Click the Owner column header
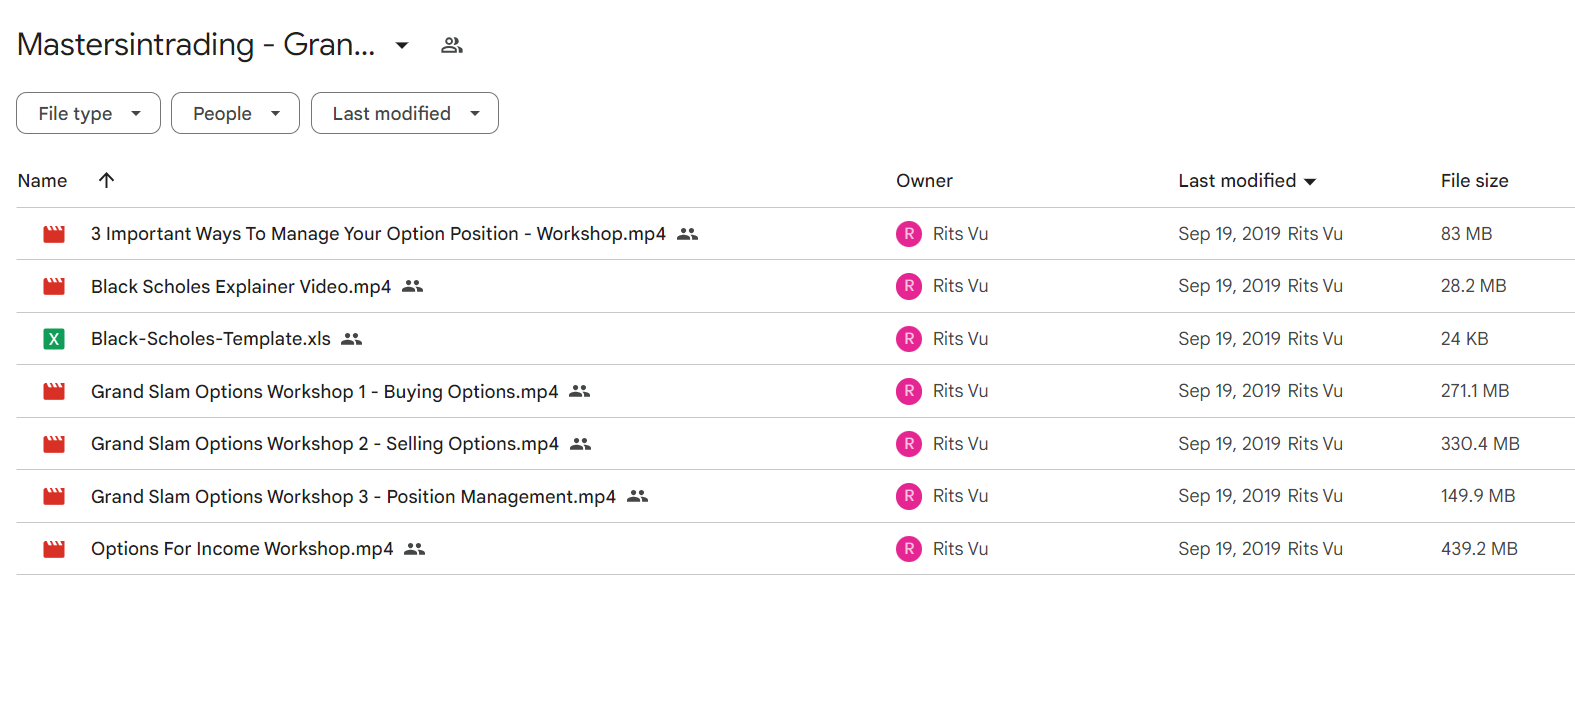The height and width of the screenshot is (706, 1575). 924,181
